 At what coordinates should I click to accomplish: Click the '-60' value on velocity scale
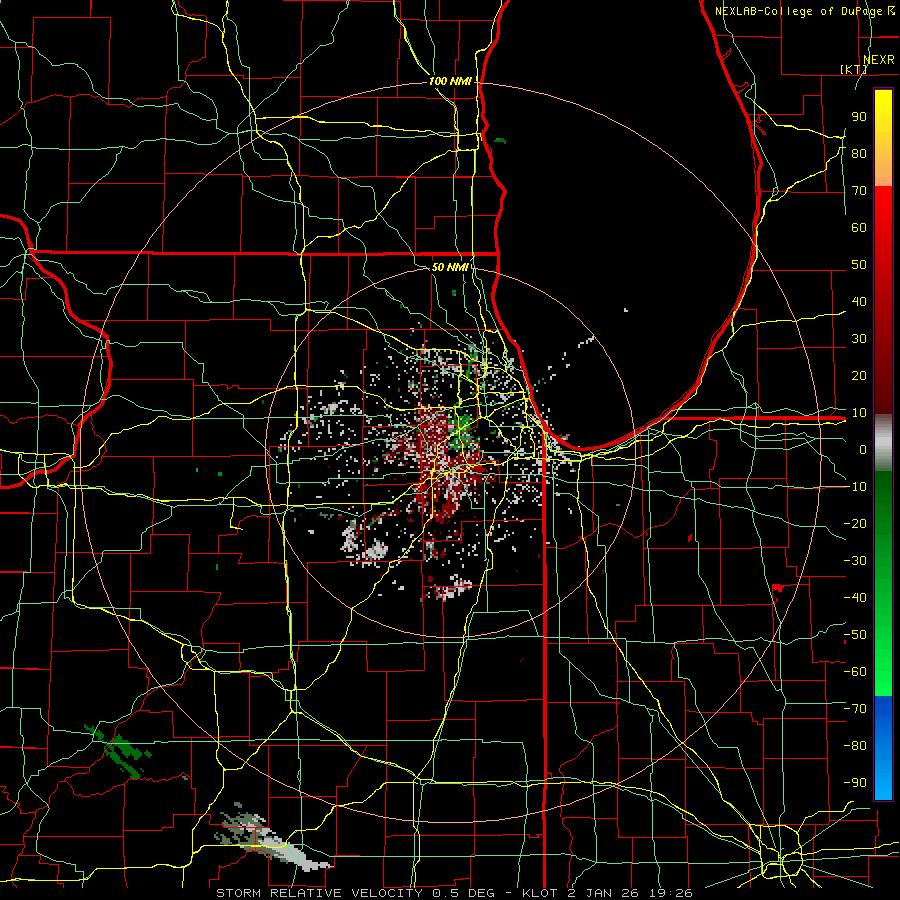pos(855,672)
